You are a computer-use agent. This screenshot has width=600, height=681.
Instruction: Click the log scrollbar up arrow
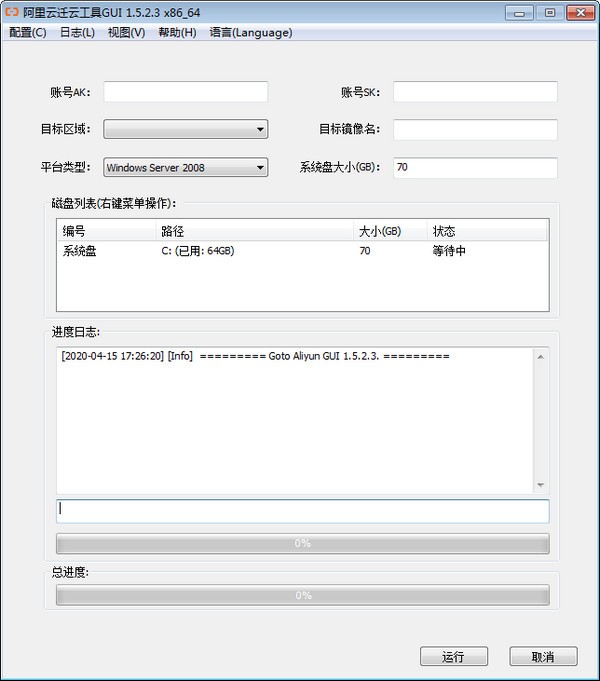pos(540,357)
